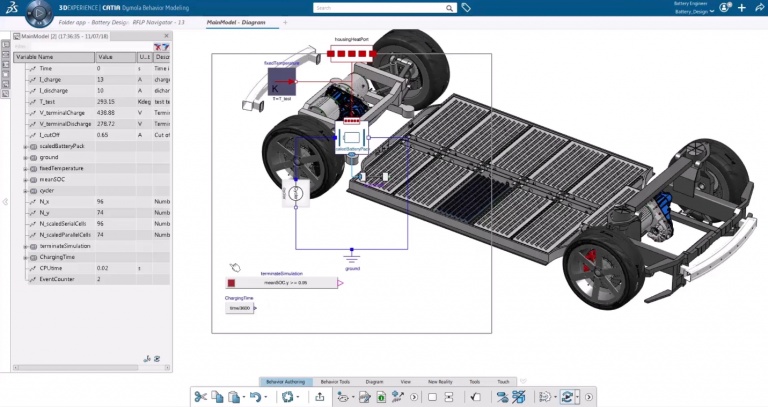The image size is (768, 407).
Task: Open the View toolbar tab
Action: (x=406, y=382)
